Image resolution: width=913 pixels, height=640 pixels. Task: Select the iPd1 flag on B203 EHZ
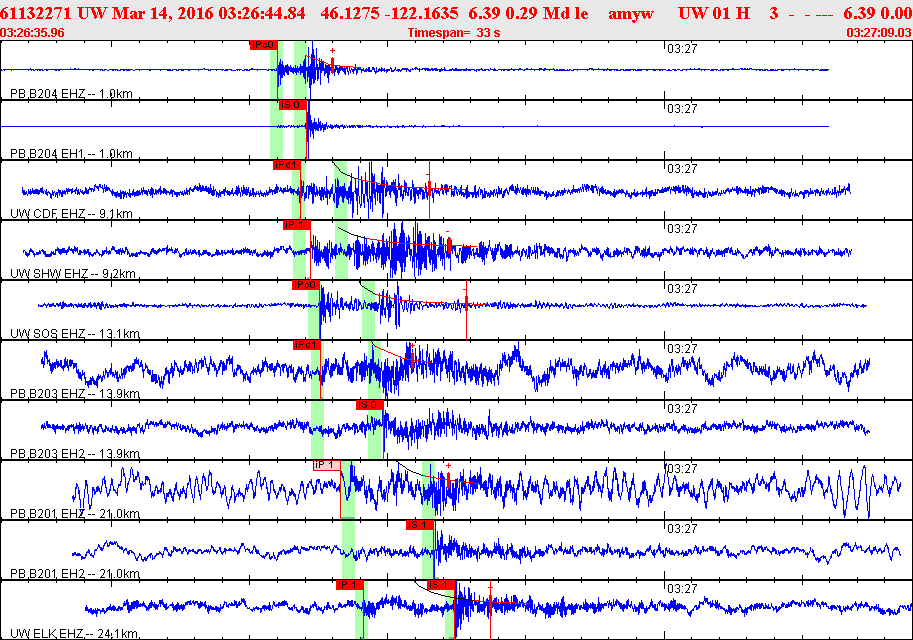click(x=306, y=345)
